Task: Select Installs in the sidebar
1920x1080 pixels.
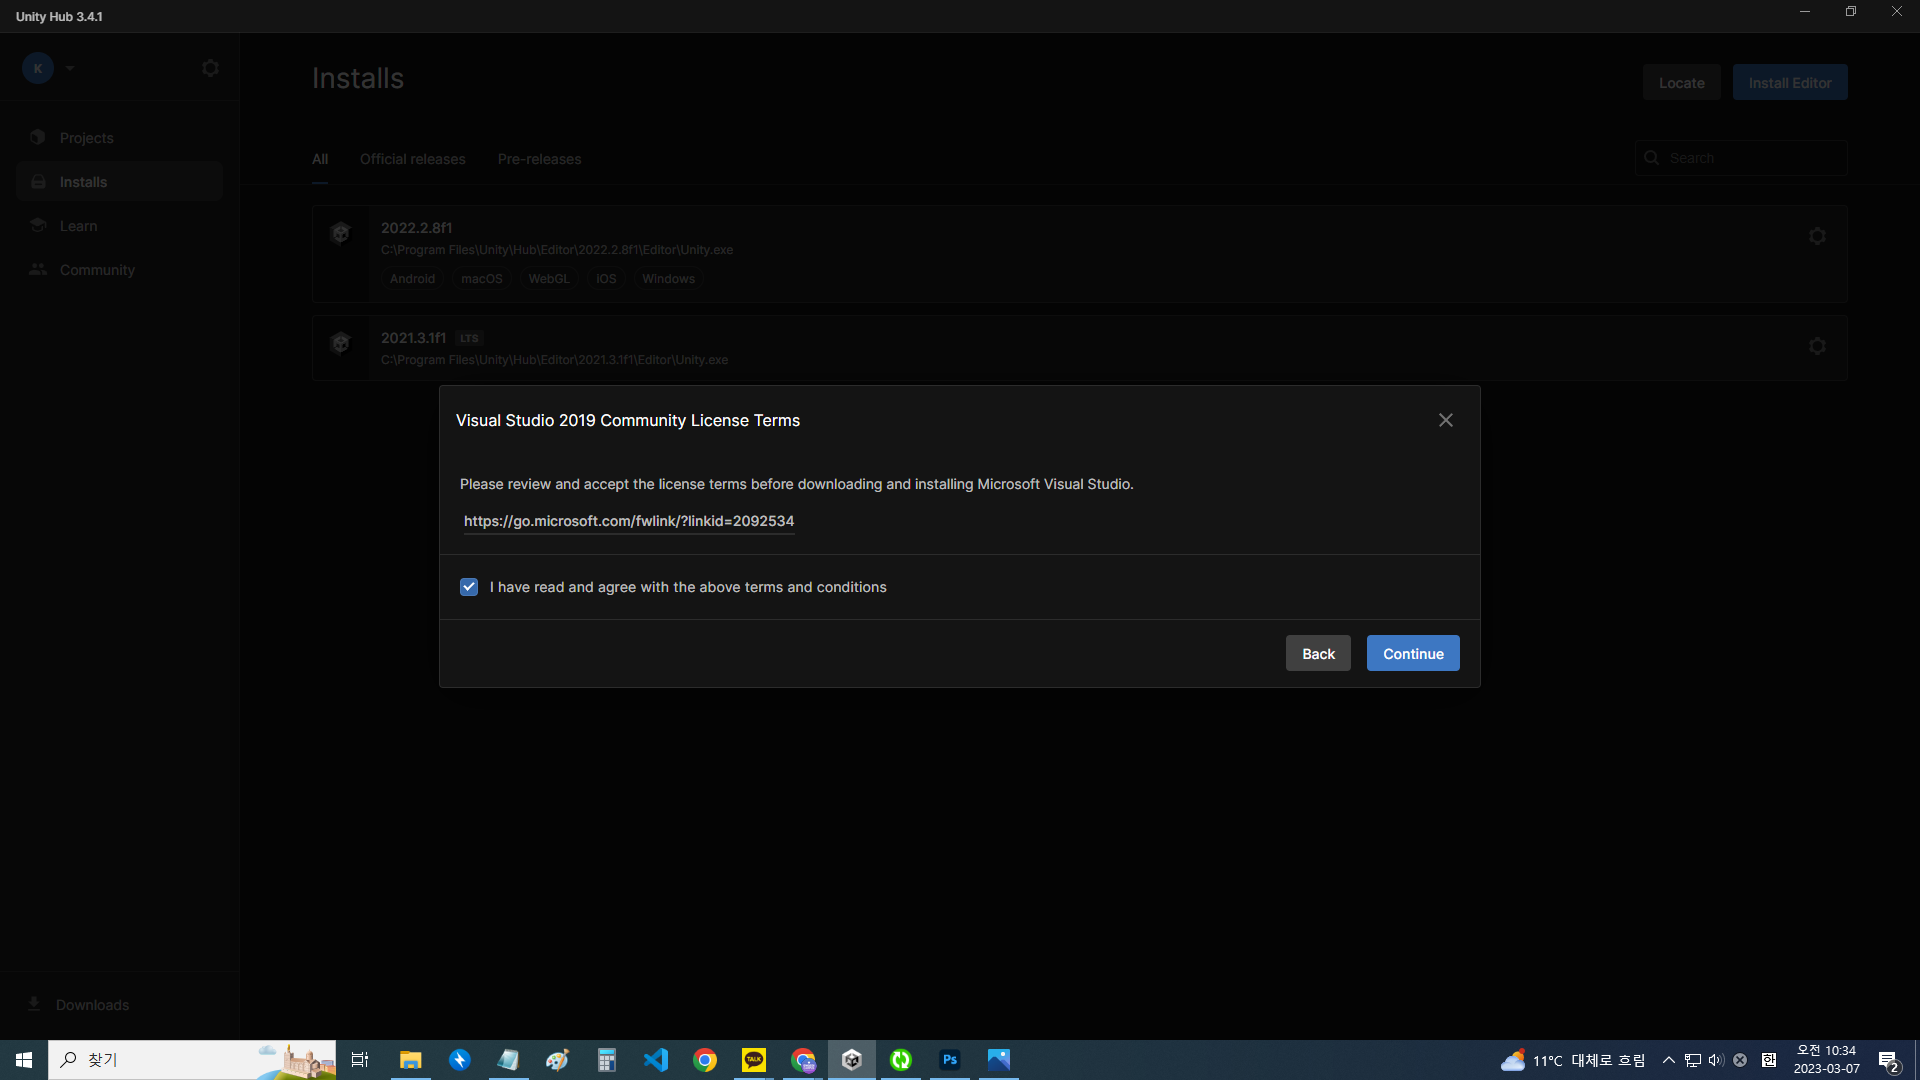Action: pyautogui.click(x=119, y=182)
